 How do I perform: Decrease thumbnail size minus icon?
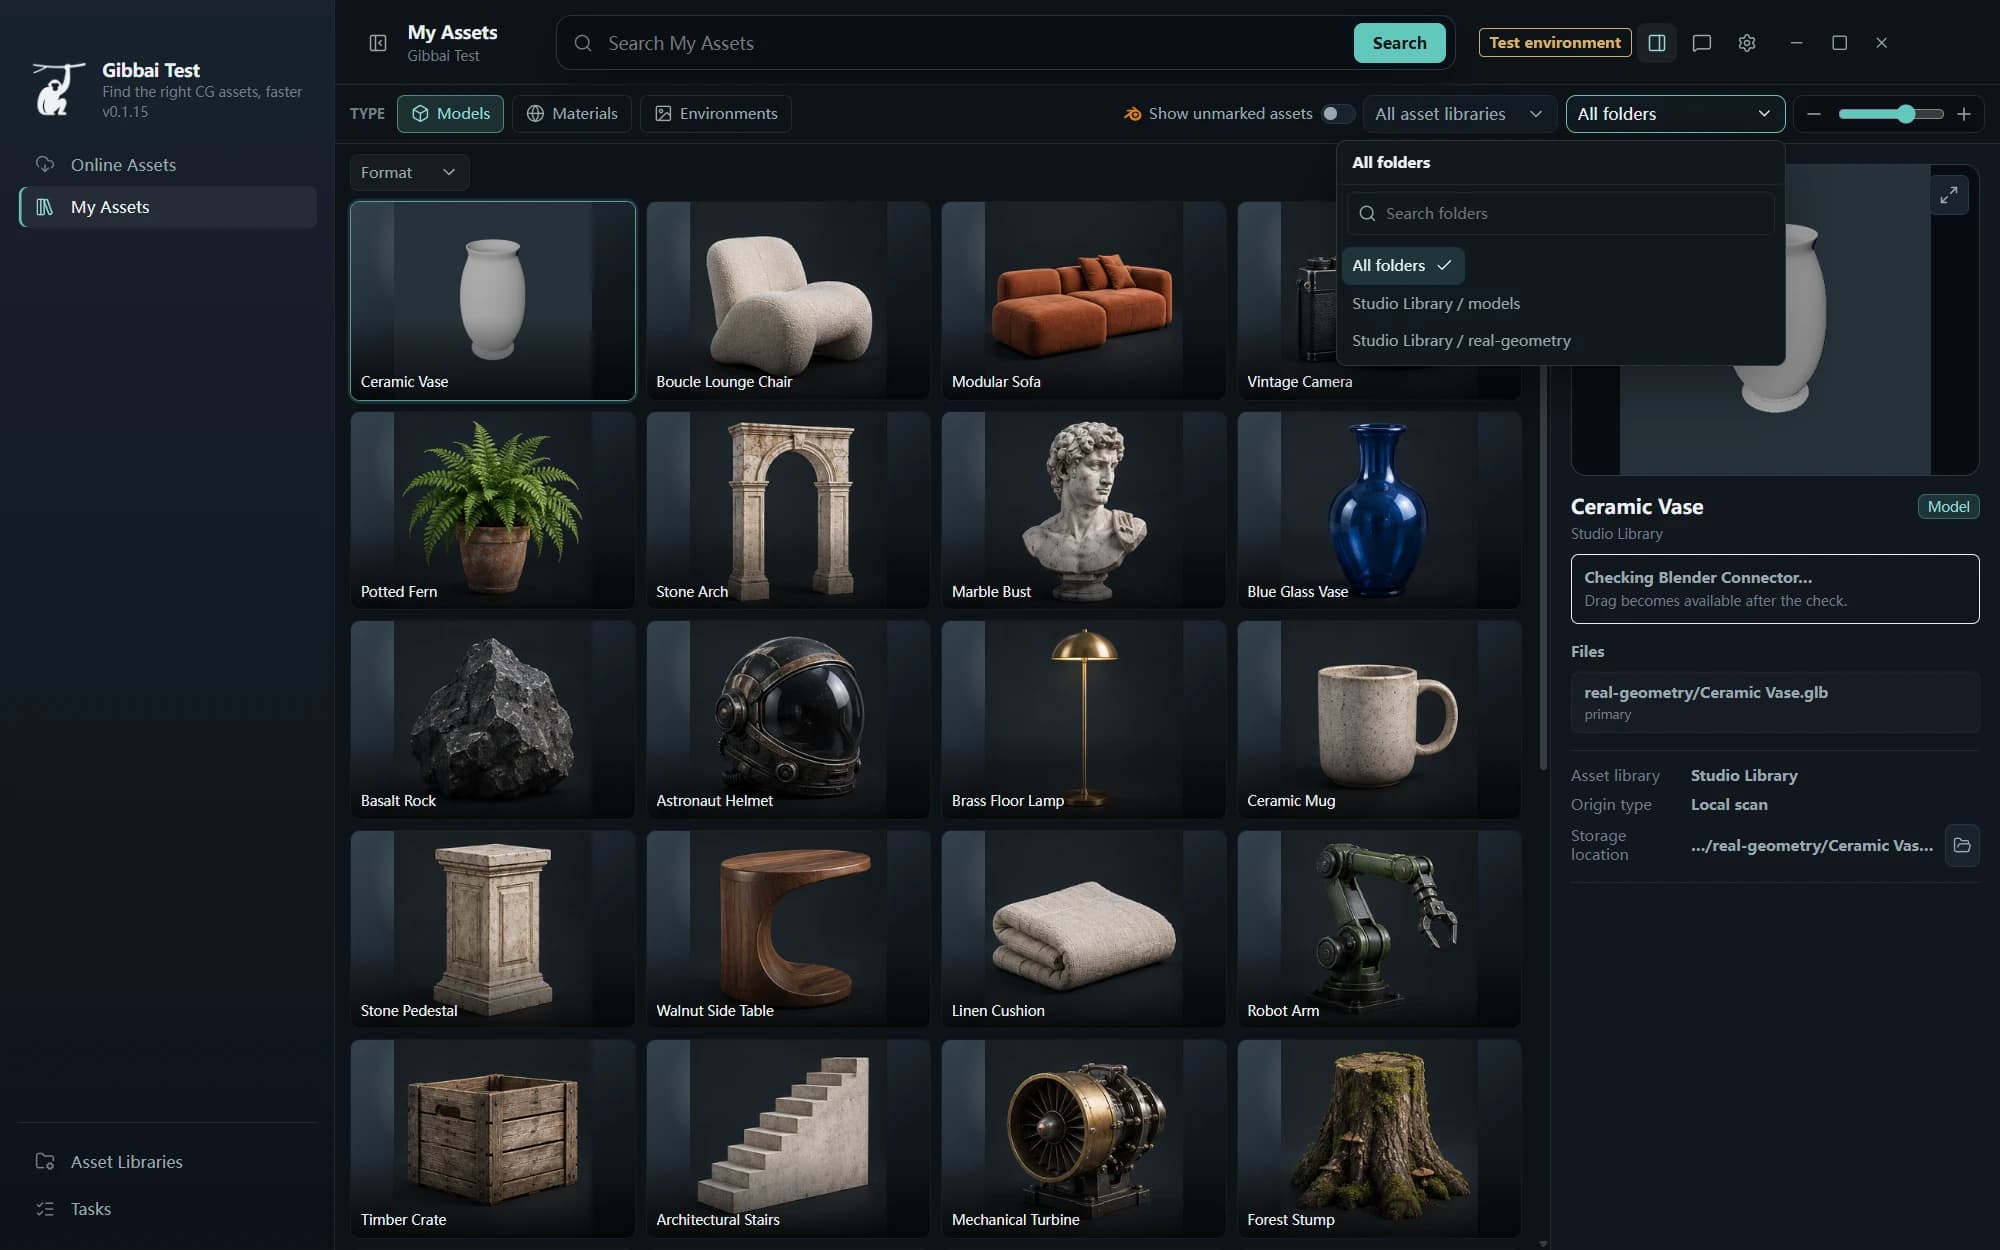[1814, 114]
